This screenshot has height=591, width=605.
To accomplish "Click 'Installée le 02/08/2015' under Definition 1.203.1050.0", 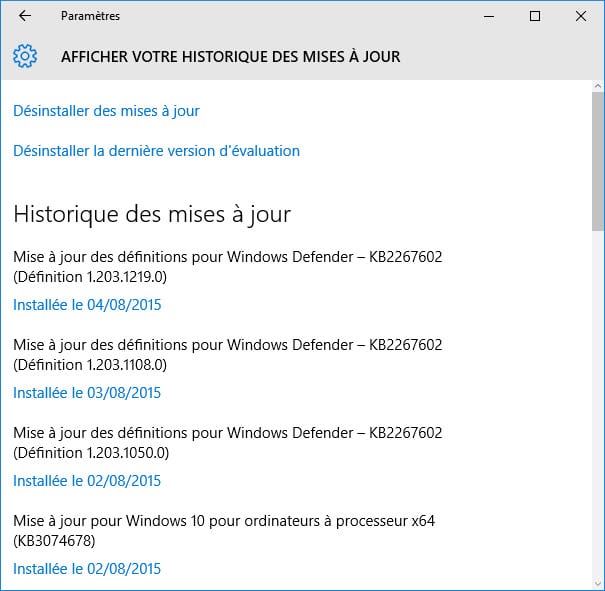I will [87, 481].
